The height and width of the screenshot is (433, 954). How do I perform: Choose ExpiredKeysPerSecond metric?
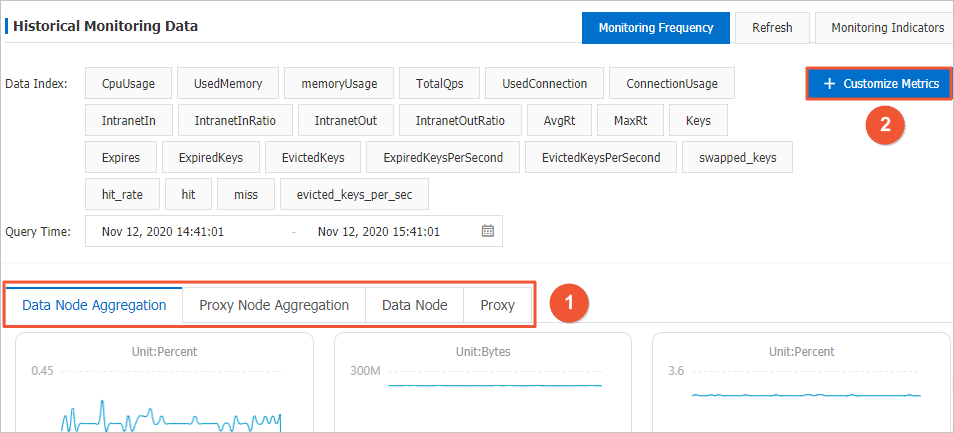click(x=443, y=158)
